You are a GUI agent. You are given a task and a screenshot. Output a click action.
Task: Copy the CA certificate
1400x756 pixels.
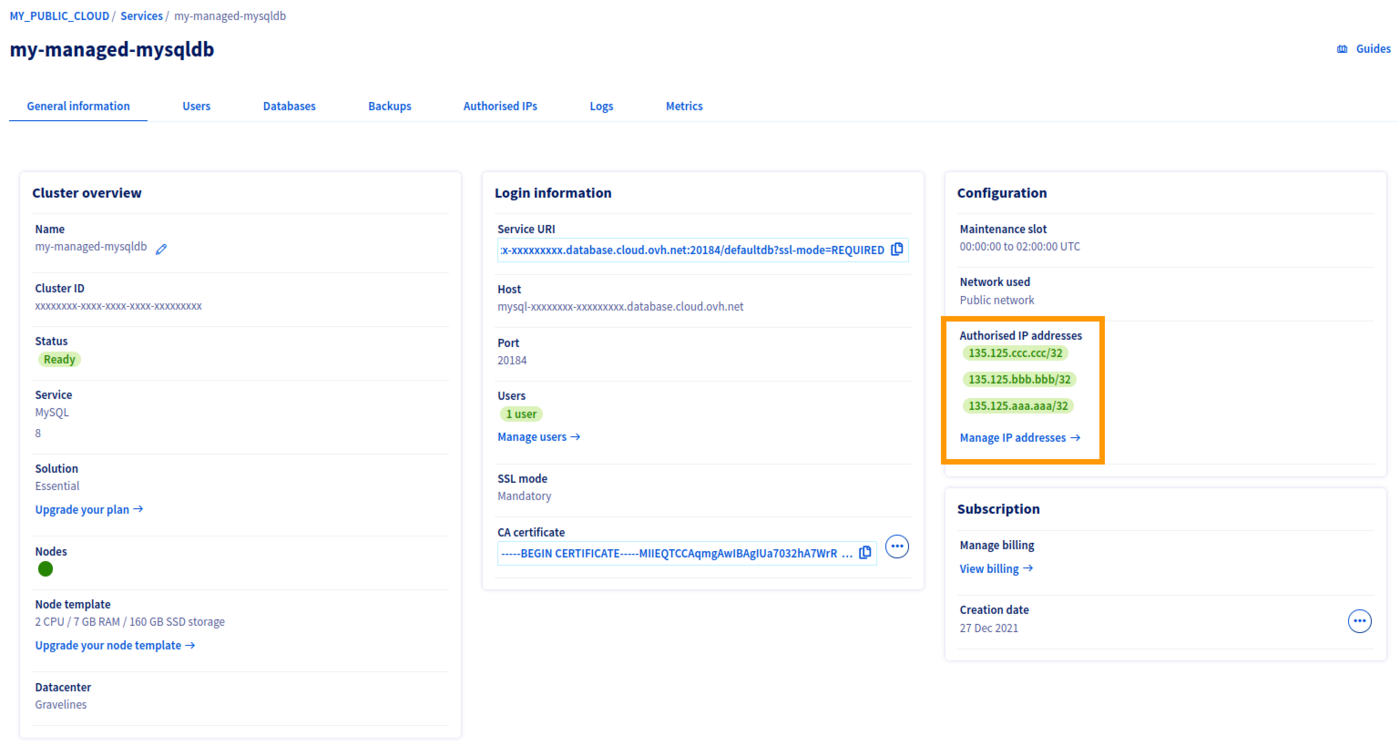point(864,552)
